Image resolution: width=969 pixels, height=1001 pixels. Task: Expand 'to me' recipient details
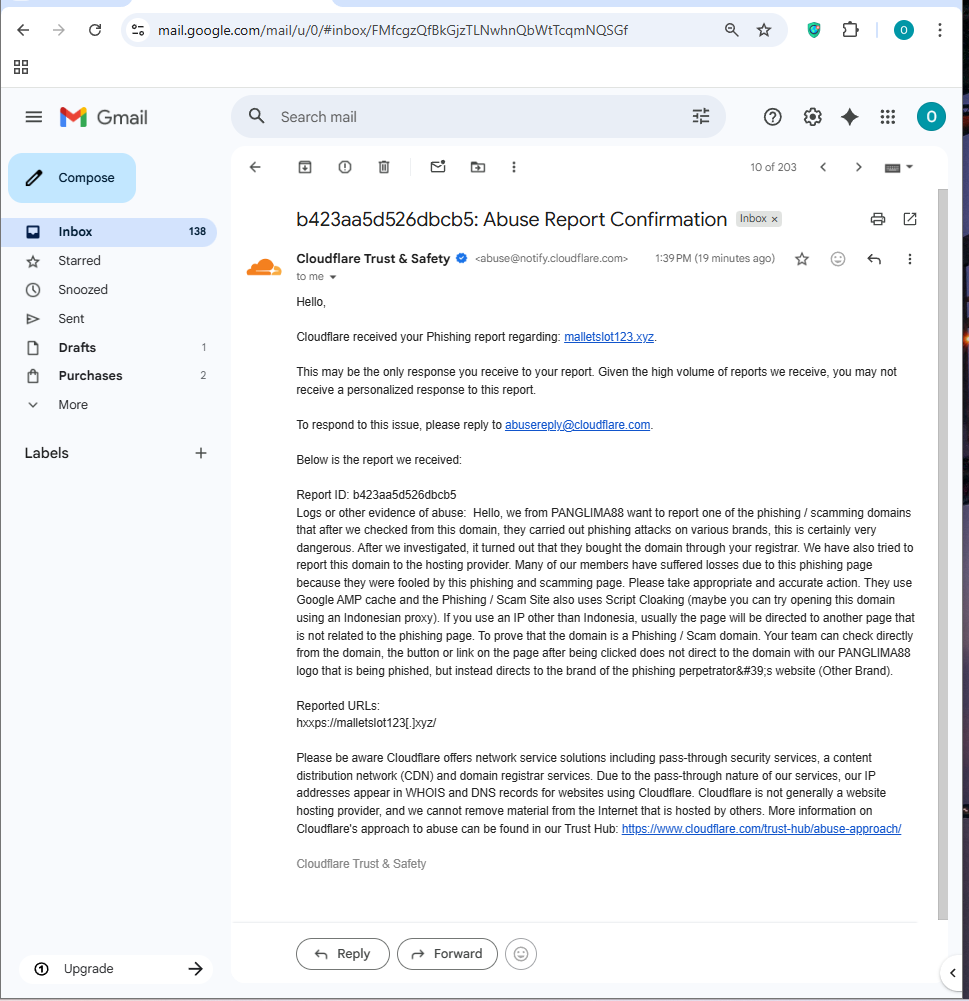333,277
